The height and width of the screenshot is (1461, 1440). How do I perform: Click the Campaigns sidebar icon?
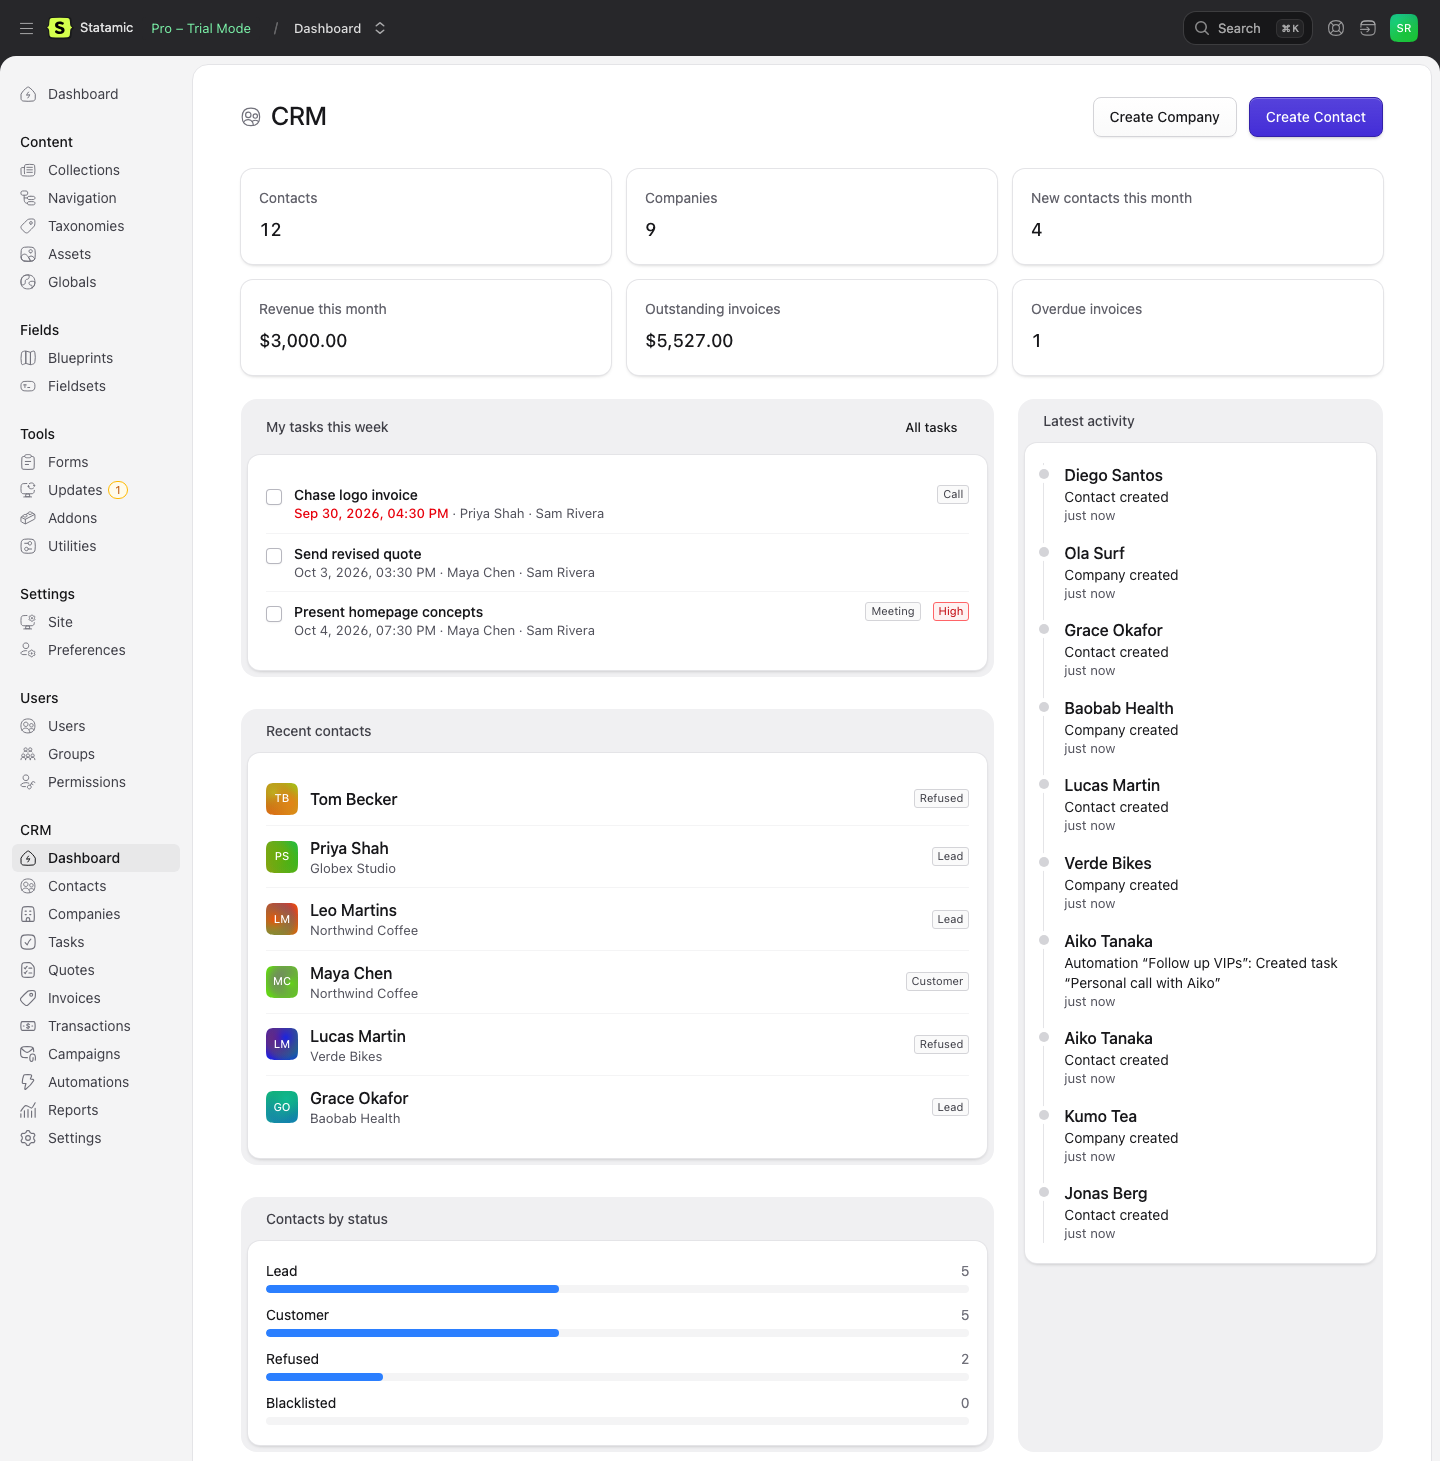(x=28, y=1054)
